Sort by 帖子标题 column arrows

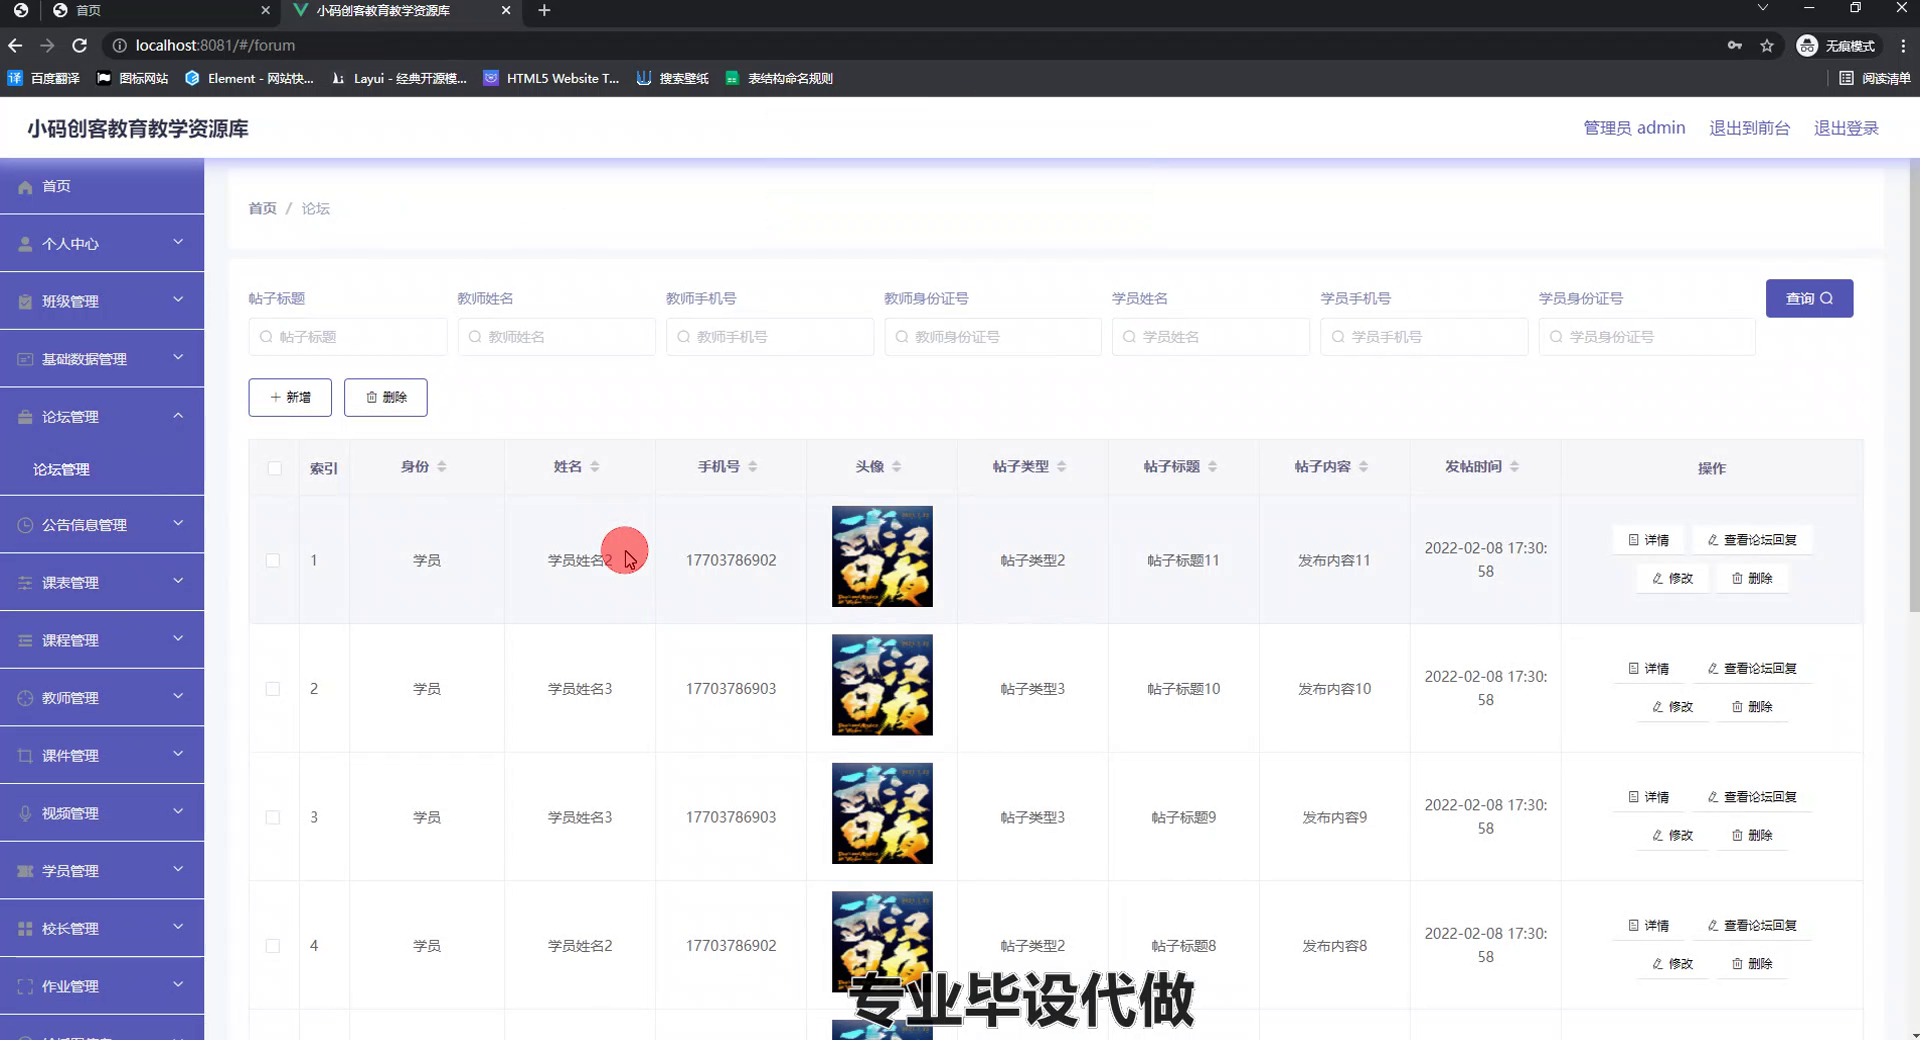1213,467
